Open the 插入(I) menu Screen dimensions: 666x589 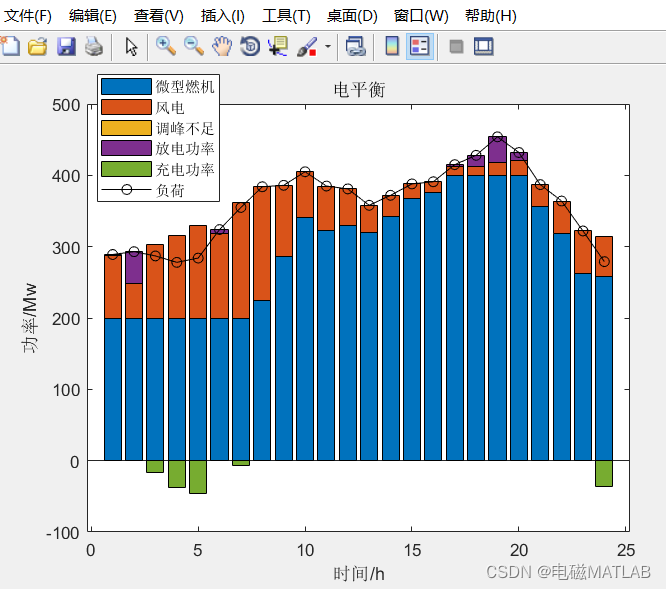(223, 16)
